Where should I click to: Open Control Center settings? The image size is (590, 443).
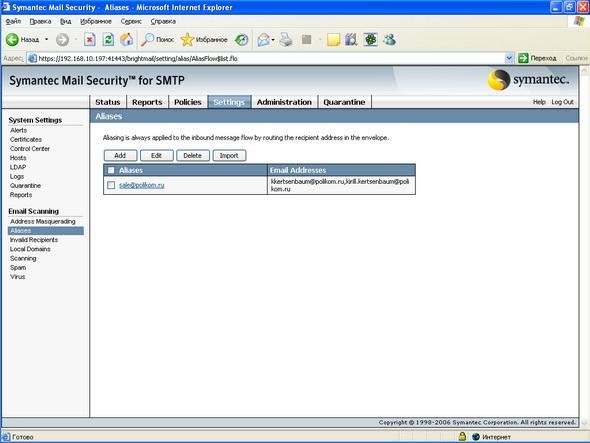point(30,149)
